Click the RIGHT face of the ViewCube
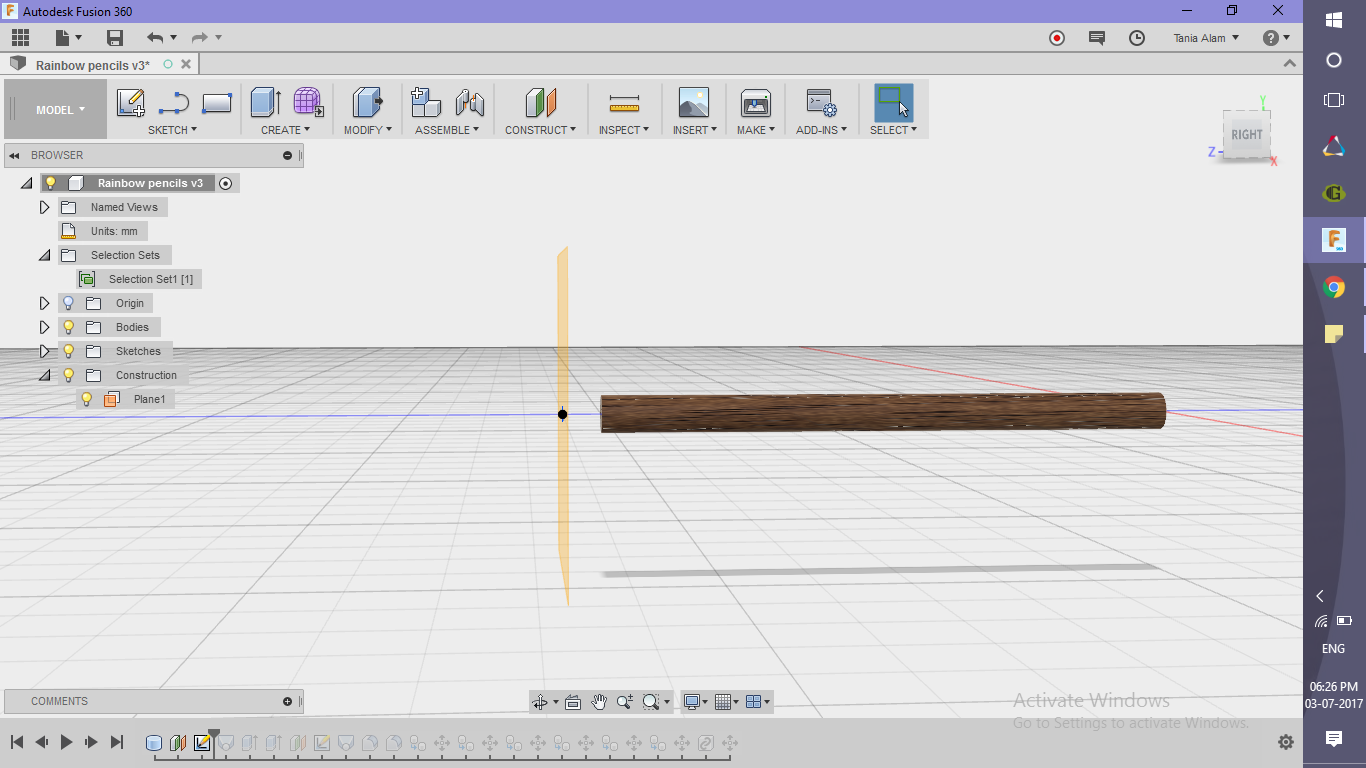Screen dimensions: 1366x768 click(1246, 135)
